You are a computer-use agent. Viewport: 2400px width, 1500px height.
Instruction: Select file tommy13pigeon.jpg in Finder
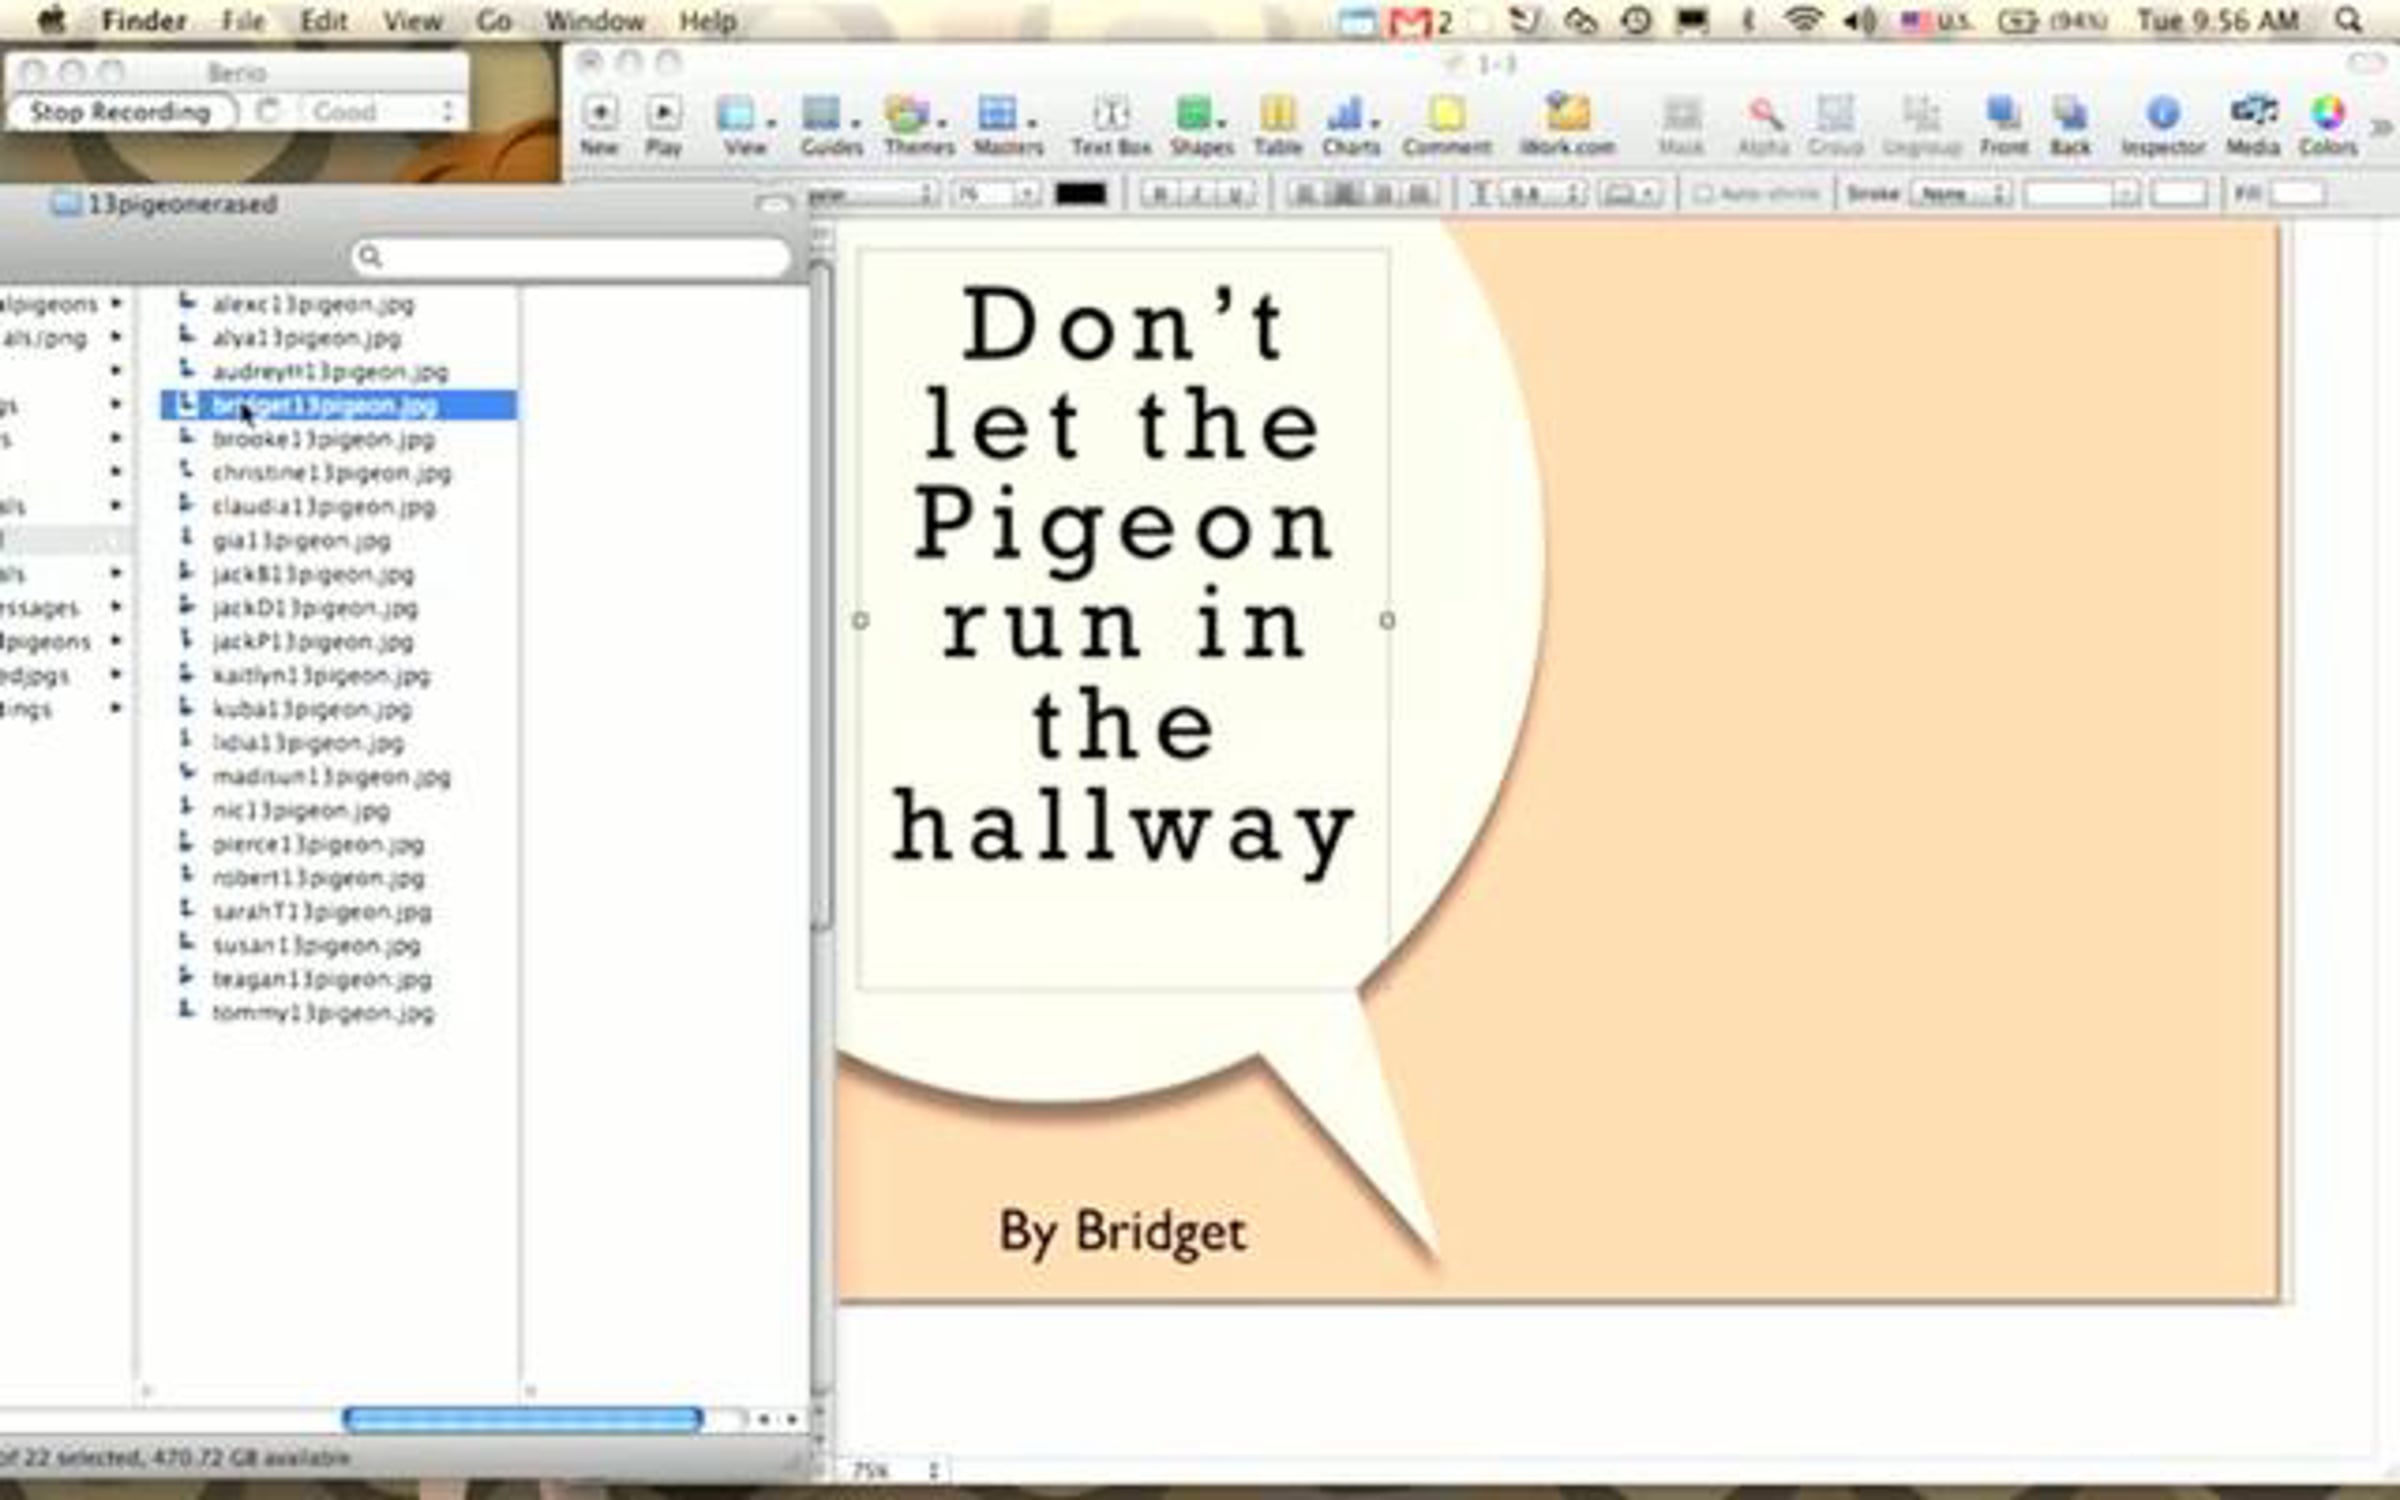click(x=322, y=1012)
